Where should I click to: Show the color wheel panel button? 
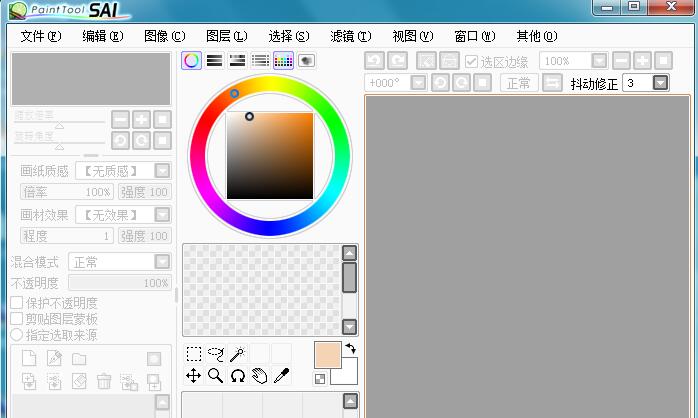(191, 61)
